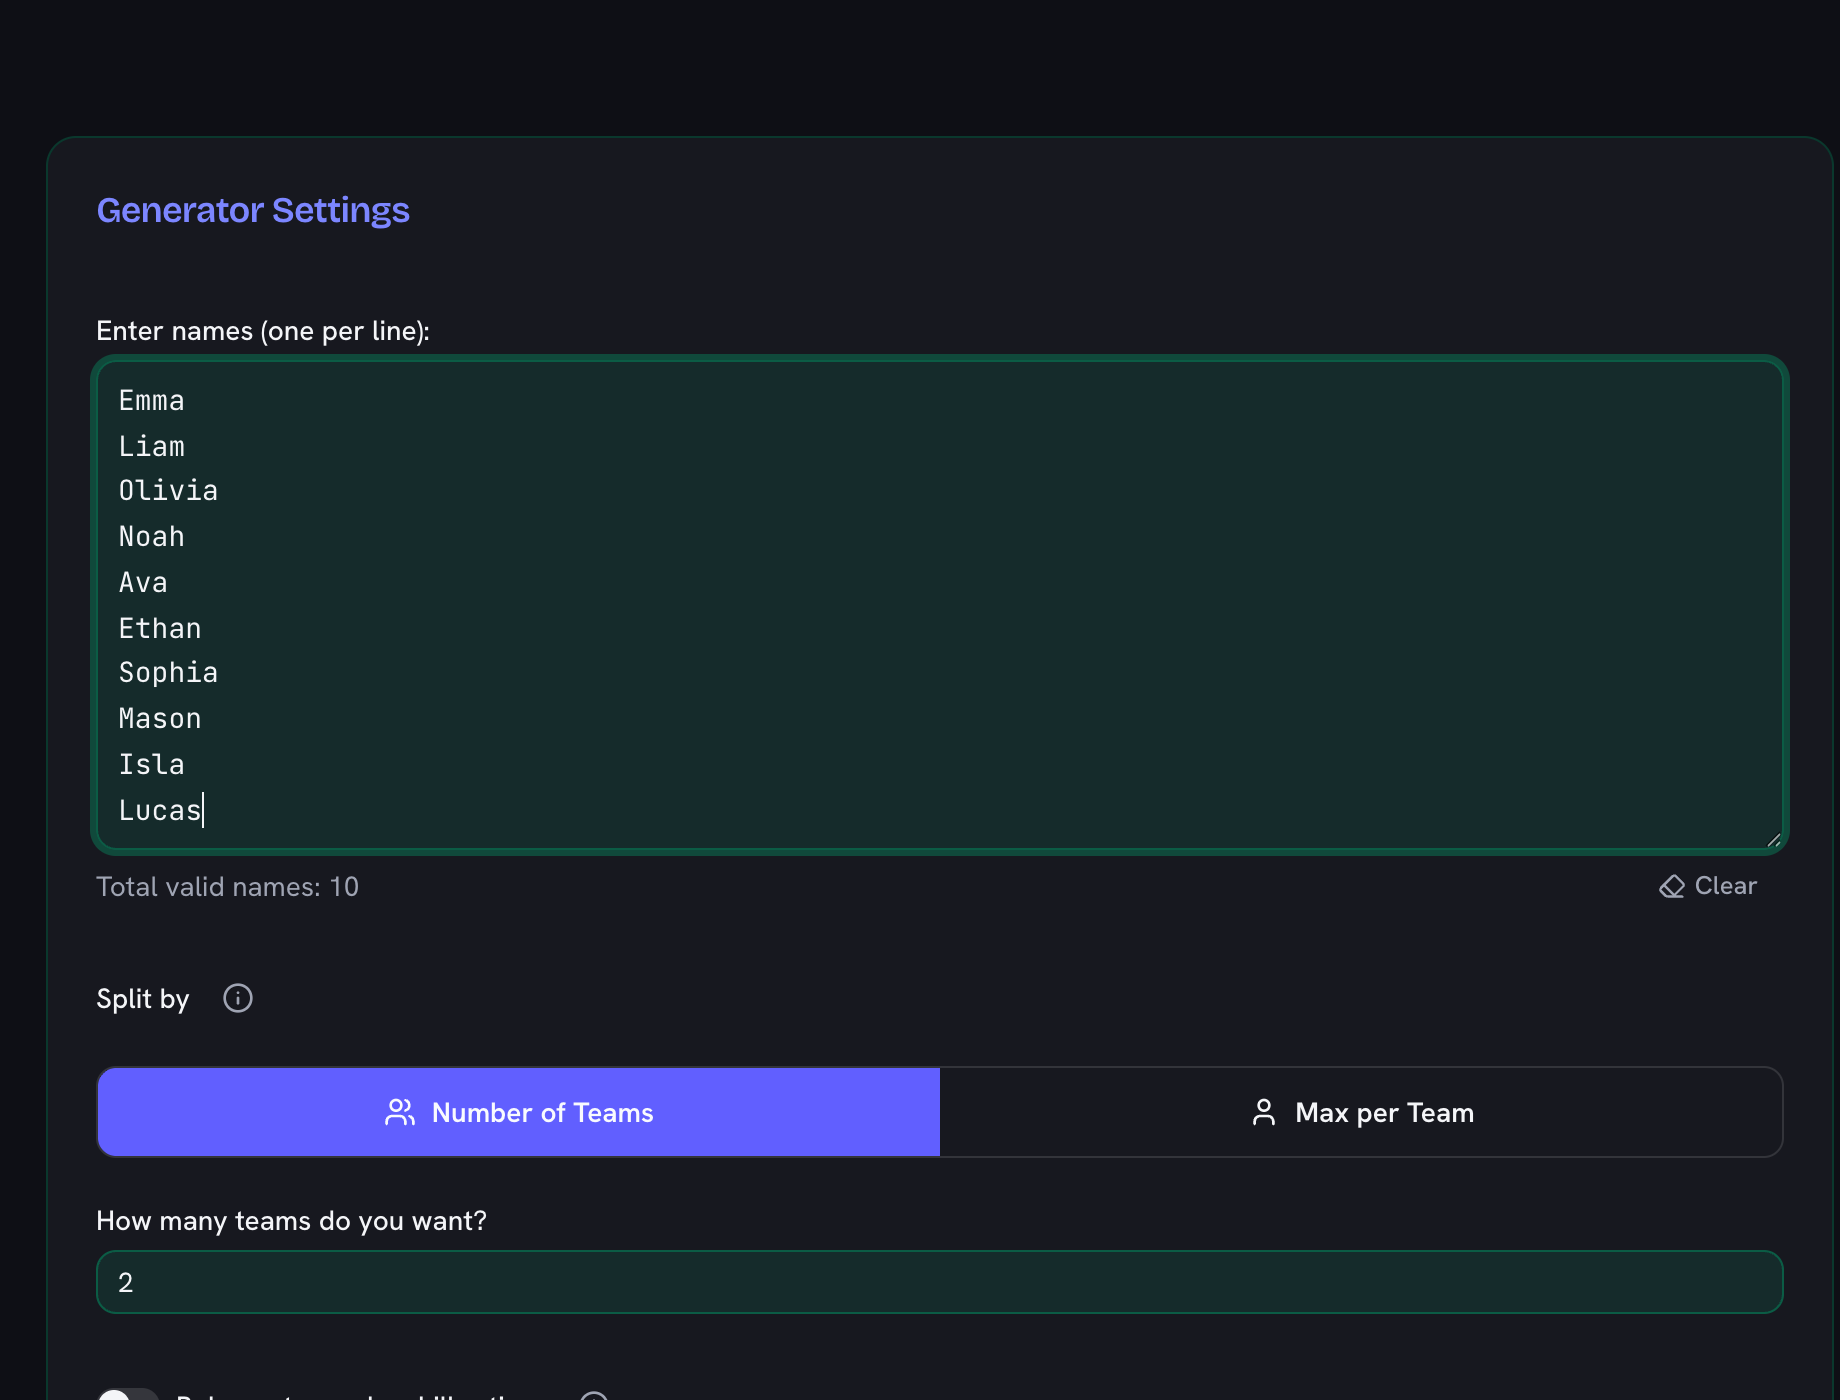Click the names textarea resize handle

(1773, 839)
